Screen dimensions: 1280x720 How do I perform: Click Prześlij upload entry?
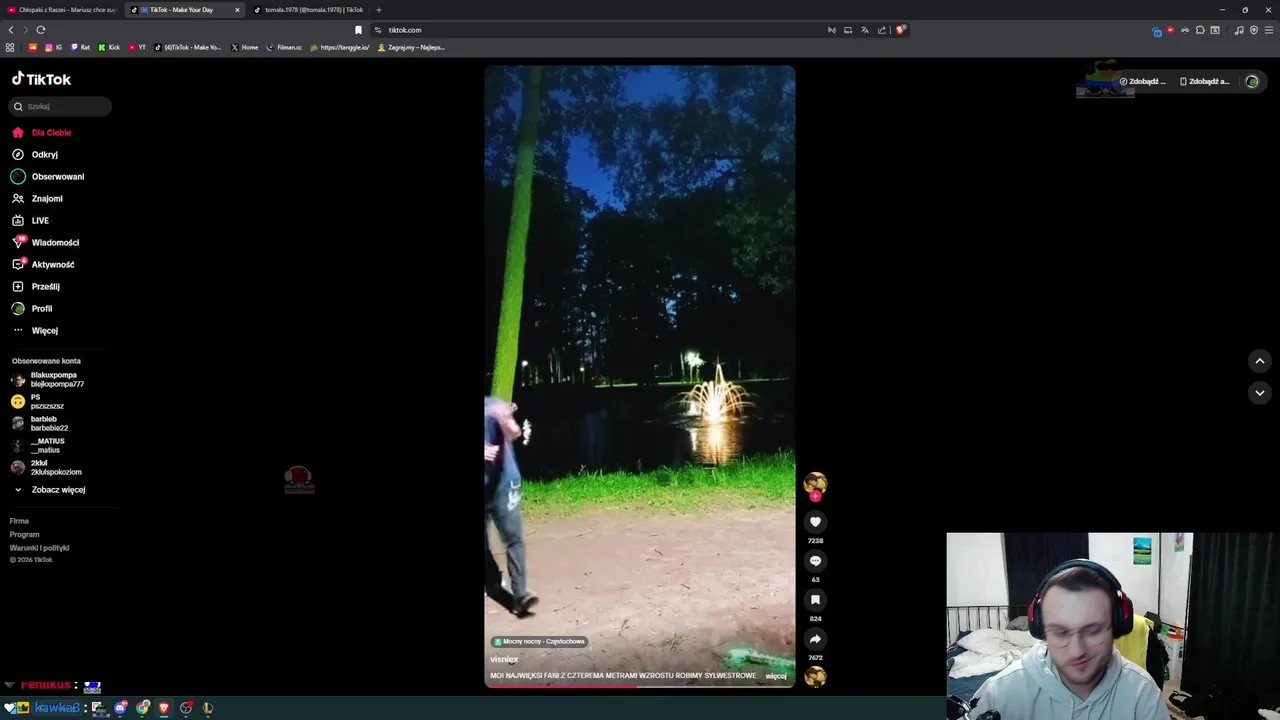36,286
